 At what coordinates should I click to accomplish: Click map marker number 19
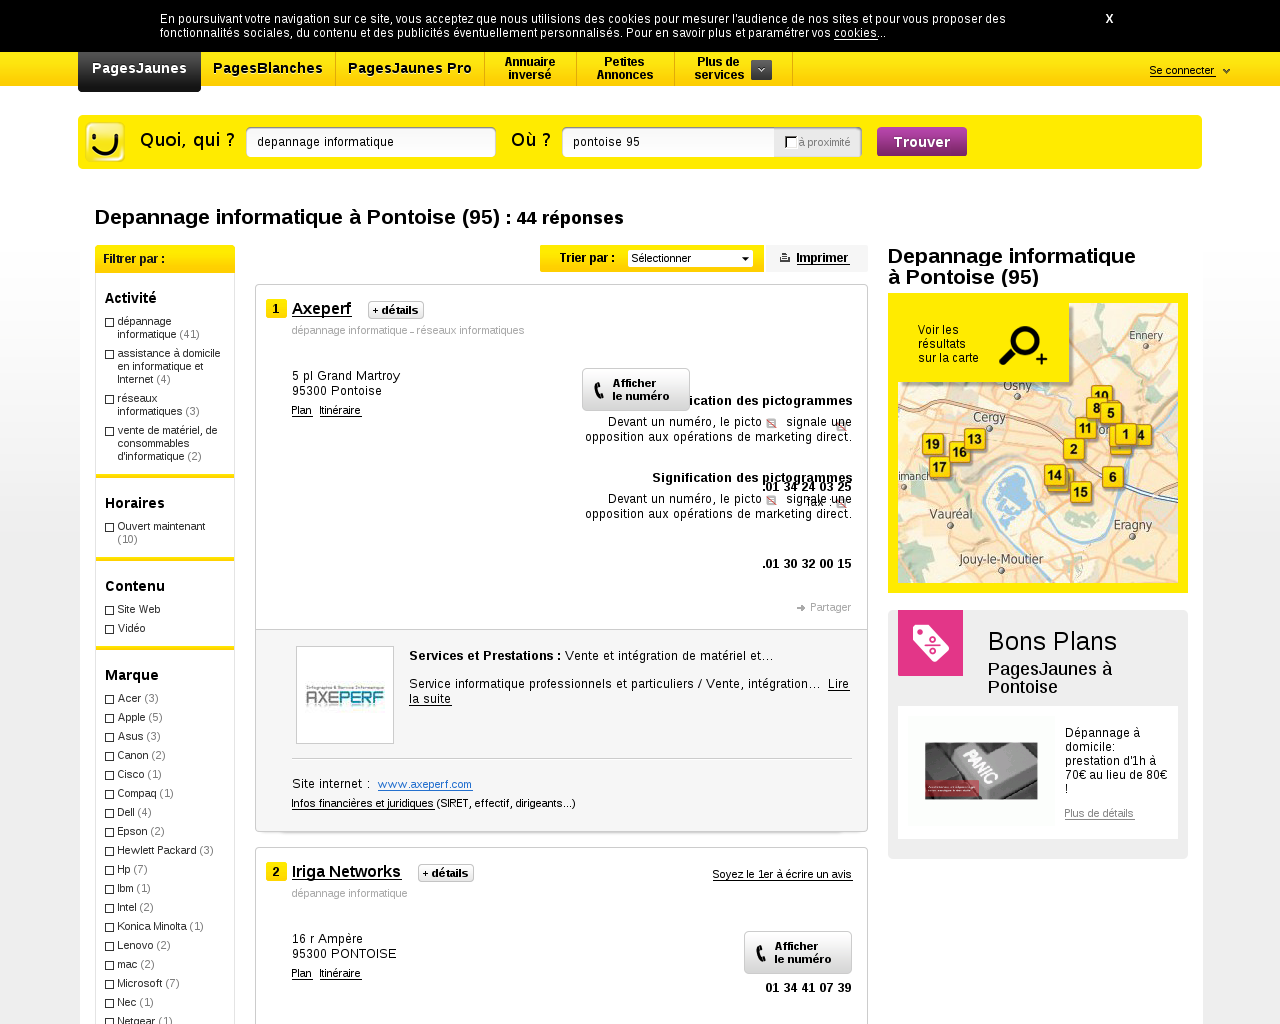(933, 445)
